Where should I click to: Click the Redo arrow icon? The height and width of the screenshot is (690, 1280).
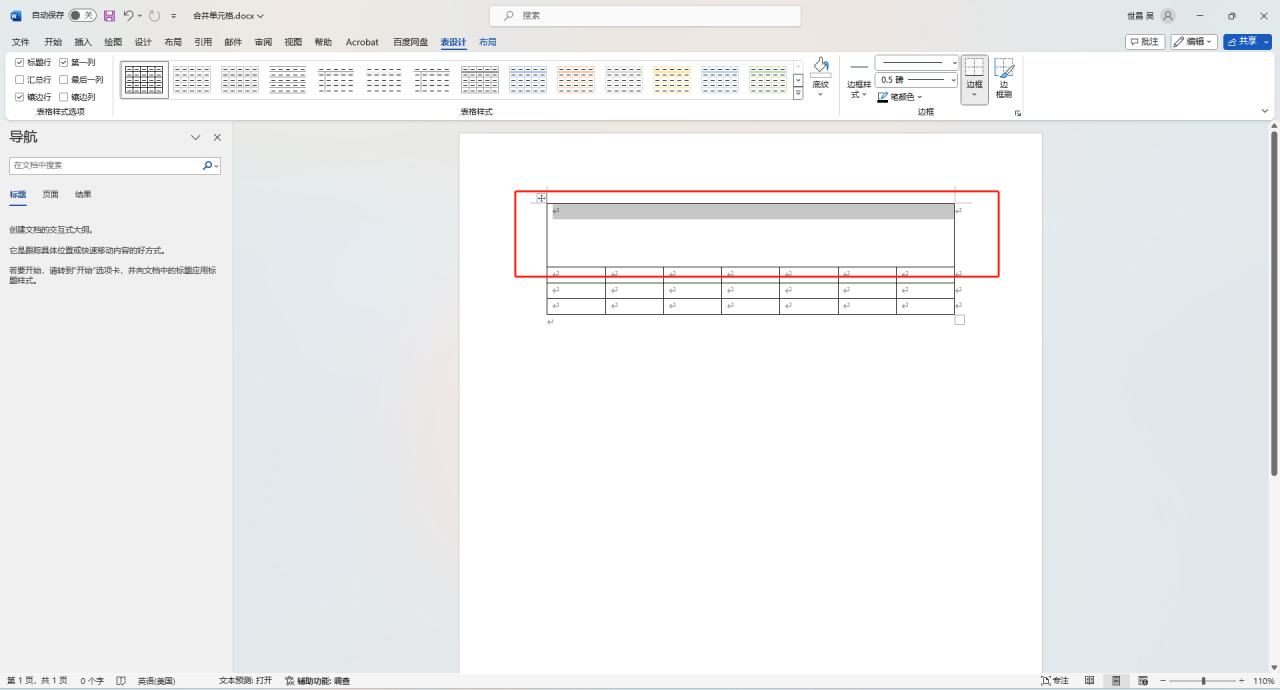(154, 16)
